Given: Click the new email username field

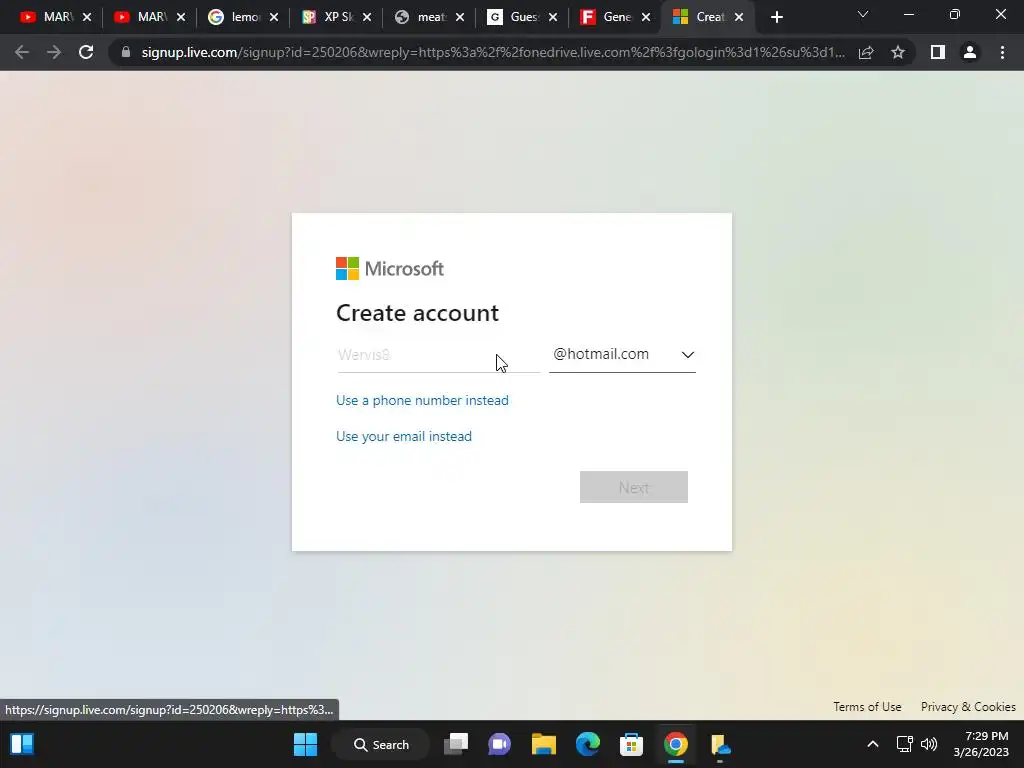Looking at the screenshot, I should tap(438, 355).
